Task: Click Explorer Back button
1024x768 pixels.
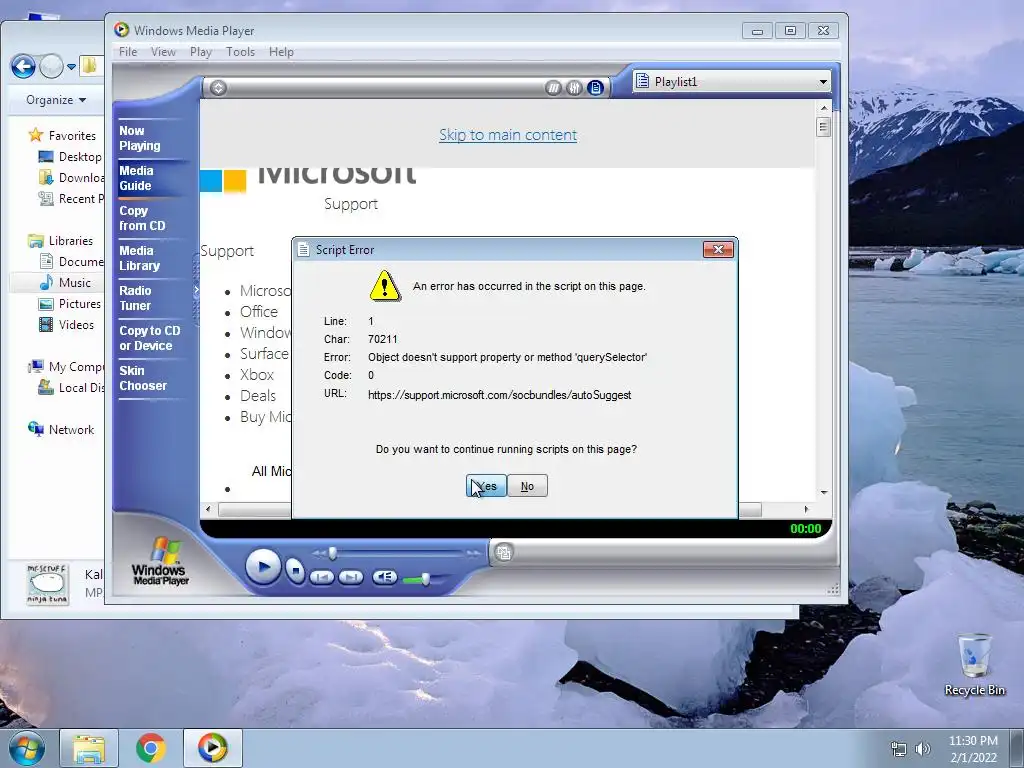Action: (23, 66)
